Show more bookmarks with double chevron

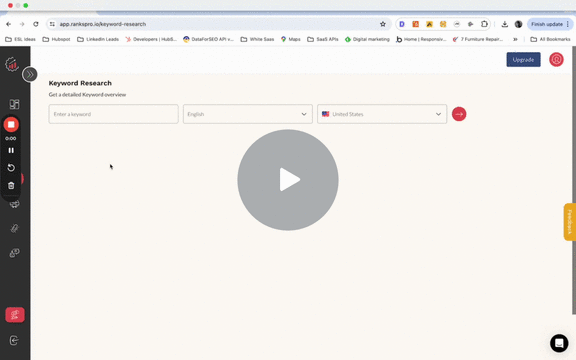515,39
